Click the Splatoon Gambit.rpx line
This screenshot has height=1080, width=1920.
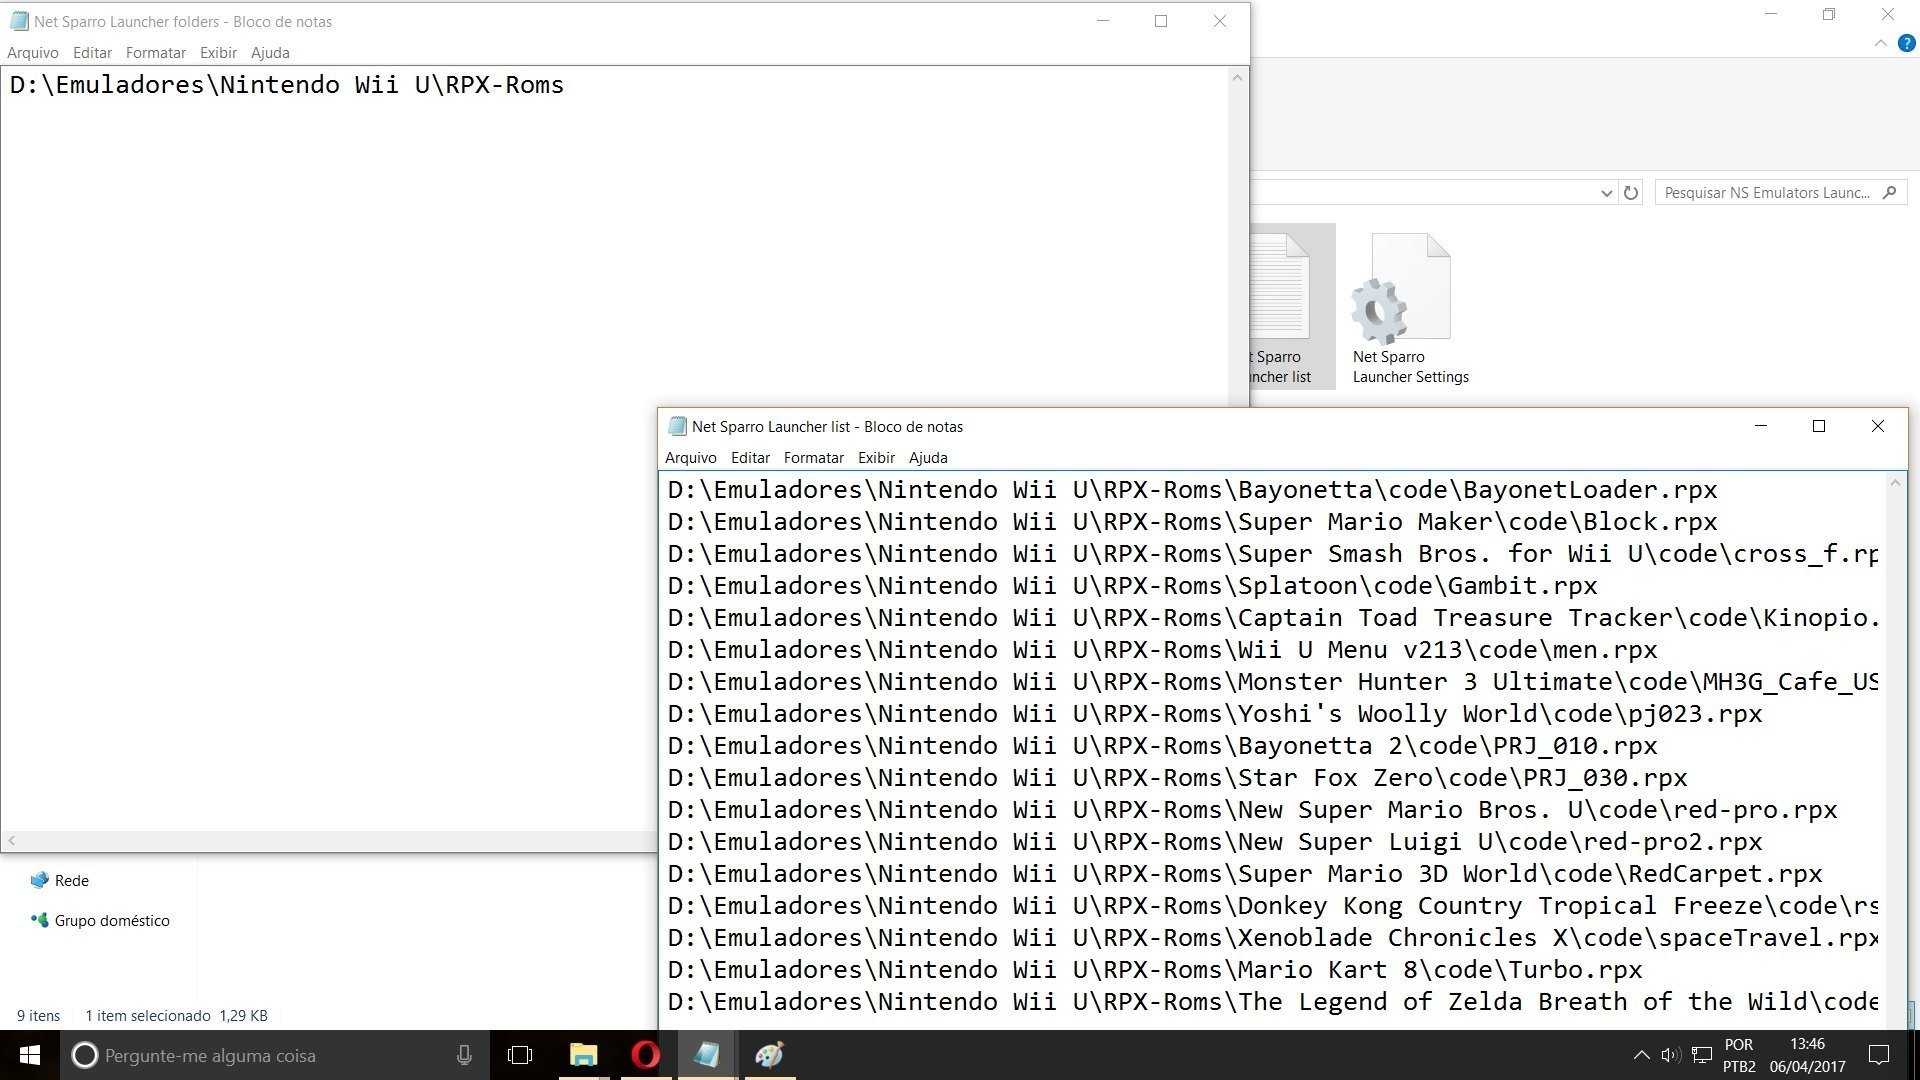tap(1132, 586)
